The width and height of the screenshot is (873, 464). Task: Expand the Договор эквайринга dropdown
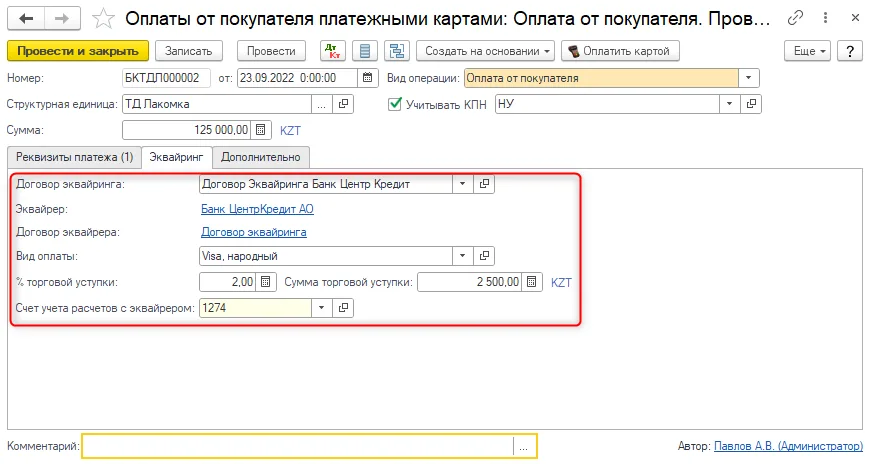pos(463,184)
